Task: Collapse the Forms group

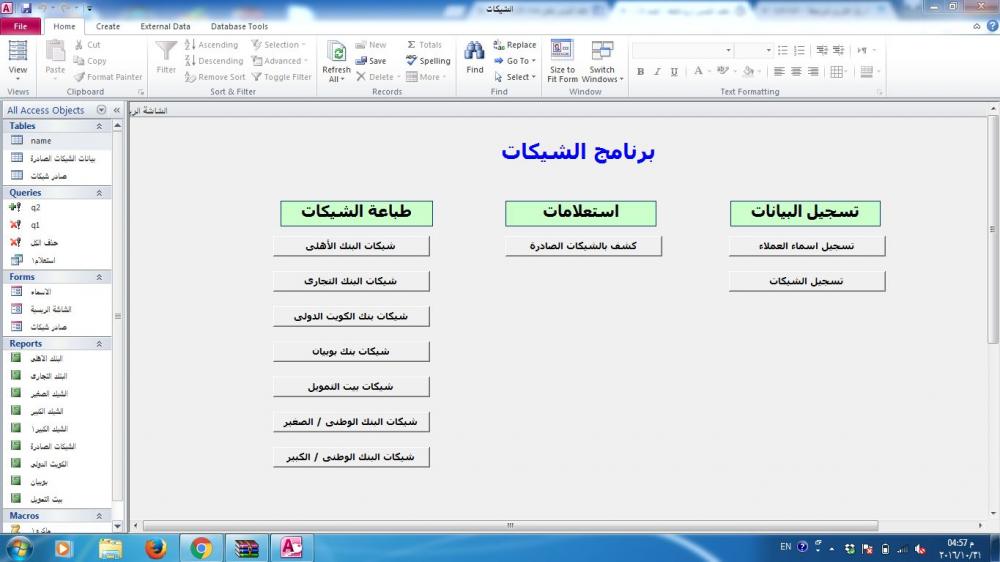Action: 99,277
